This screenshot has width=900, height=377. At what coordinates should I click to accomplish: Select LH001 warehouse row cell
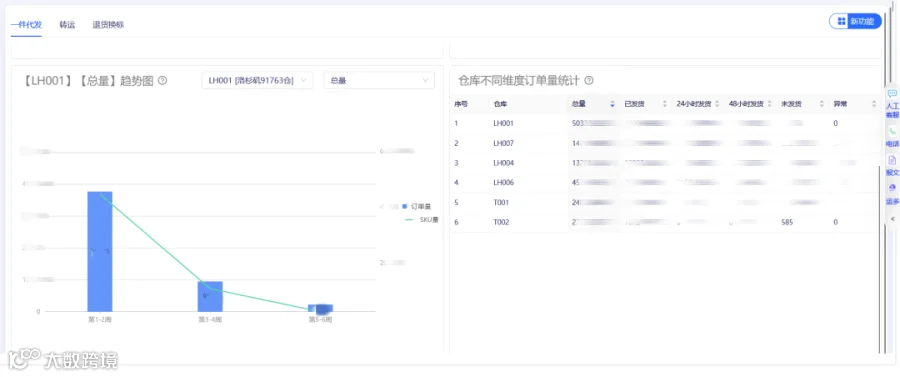pyautogui.click(x=503, y=123)
